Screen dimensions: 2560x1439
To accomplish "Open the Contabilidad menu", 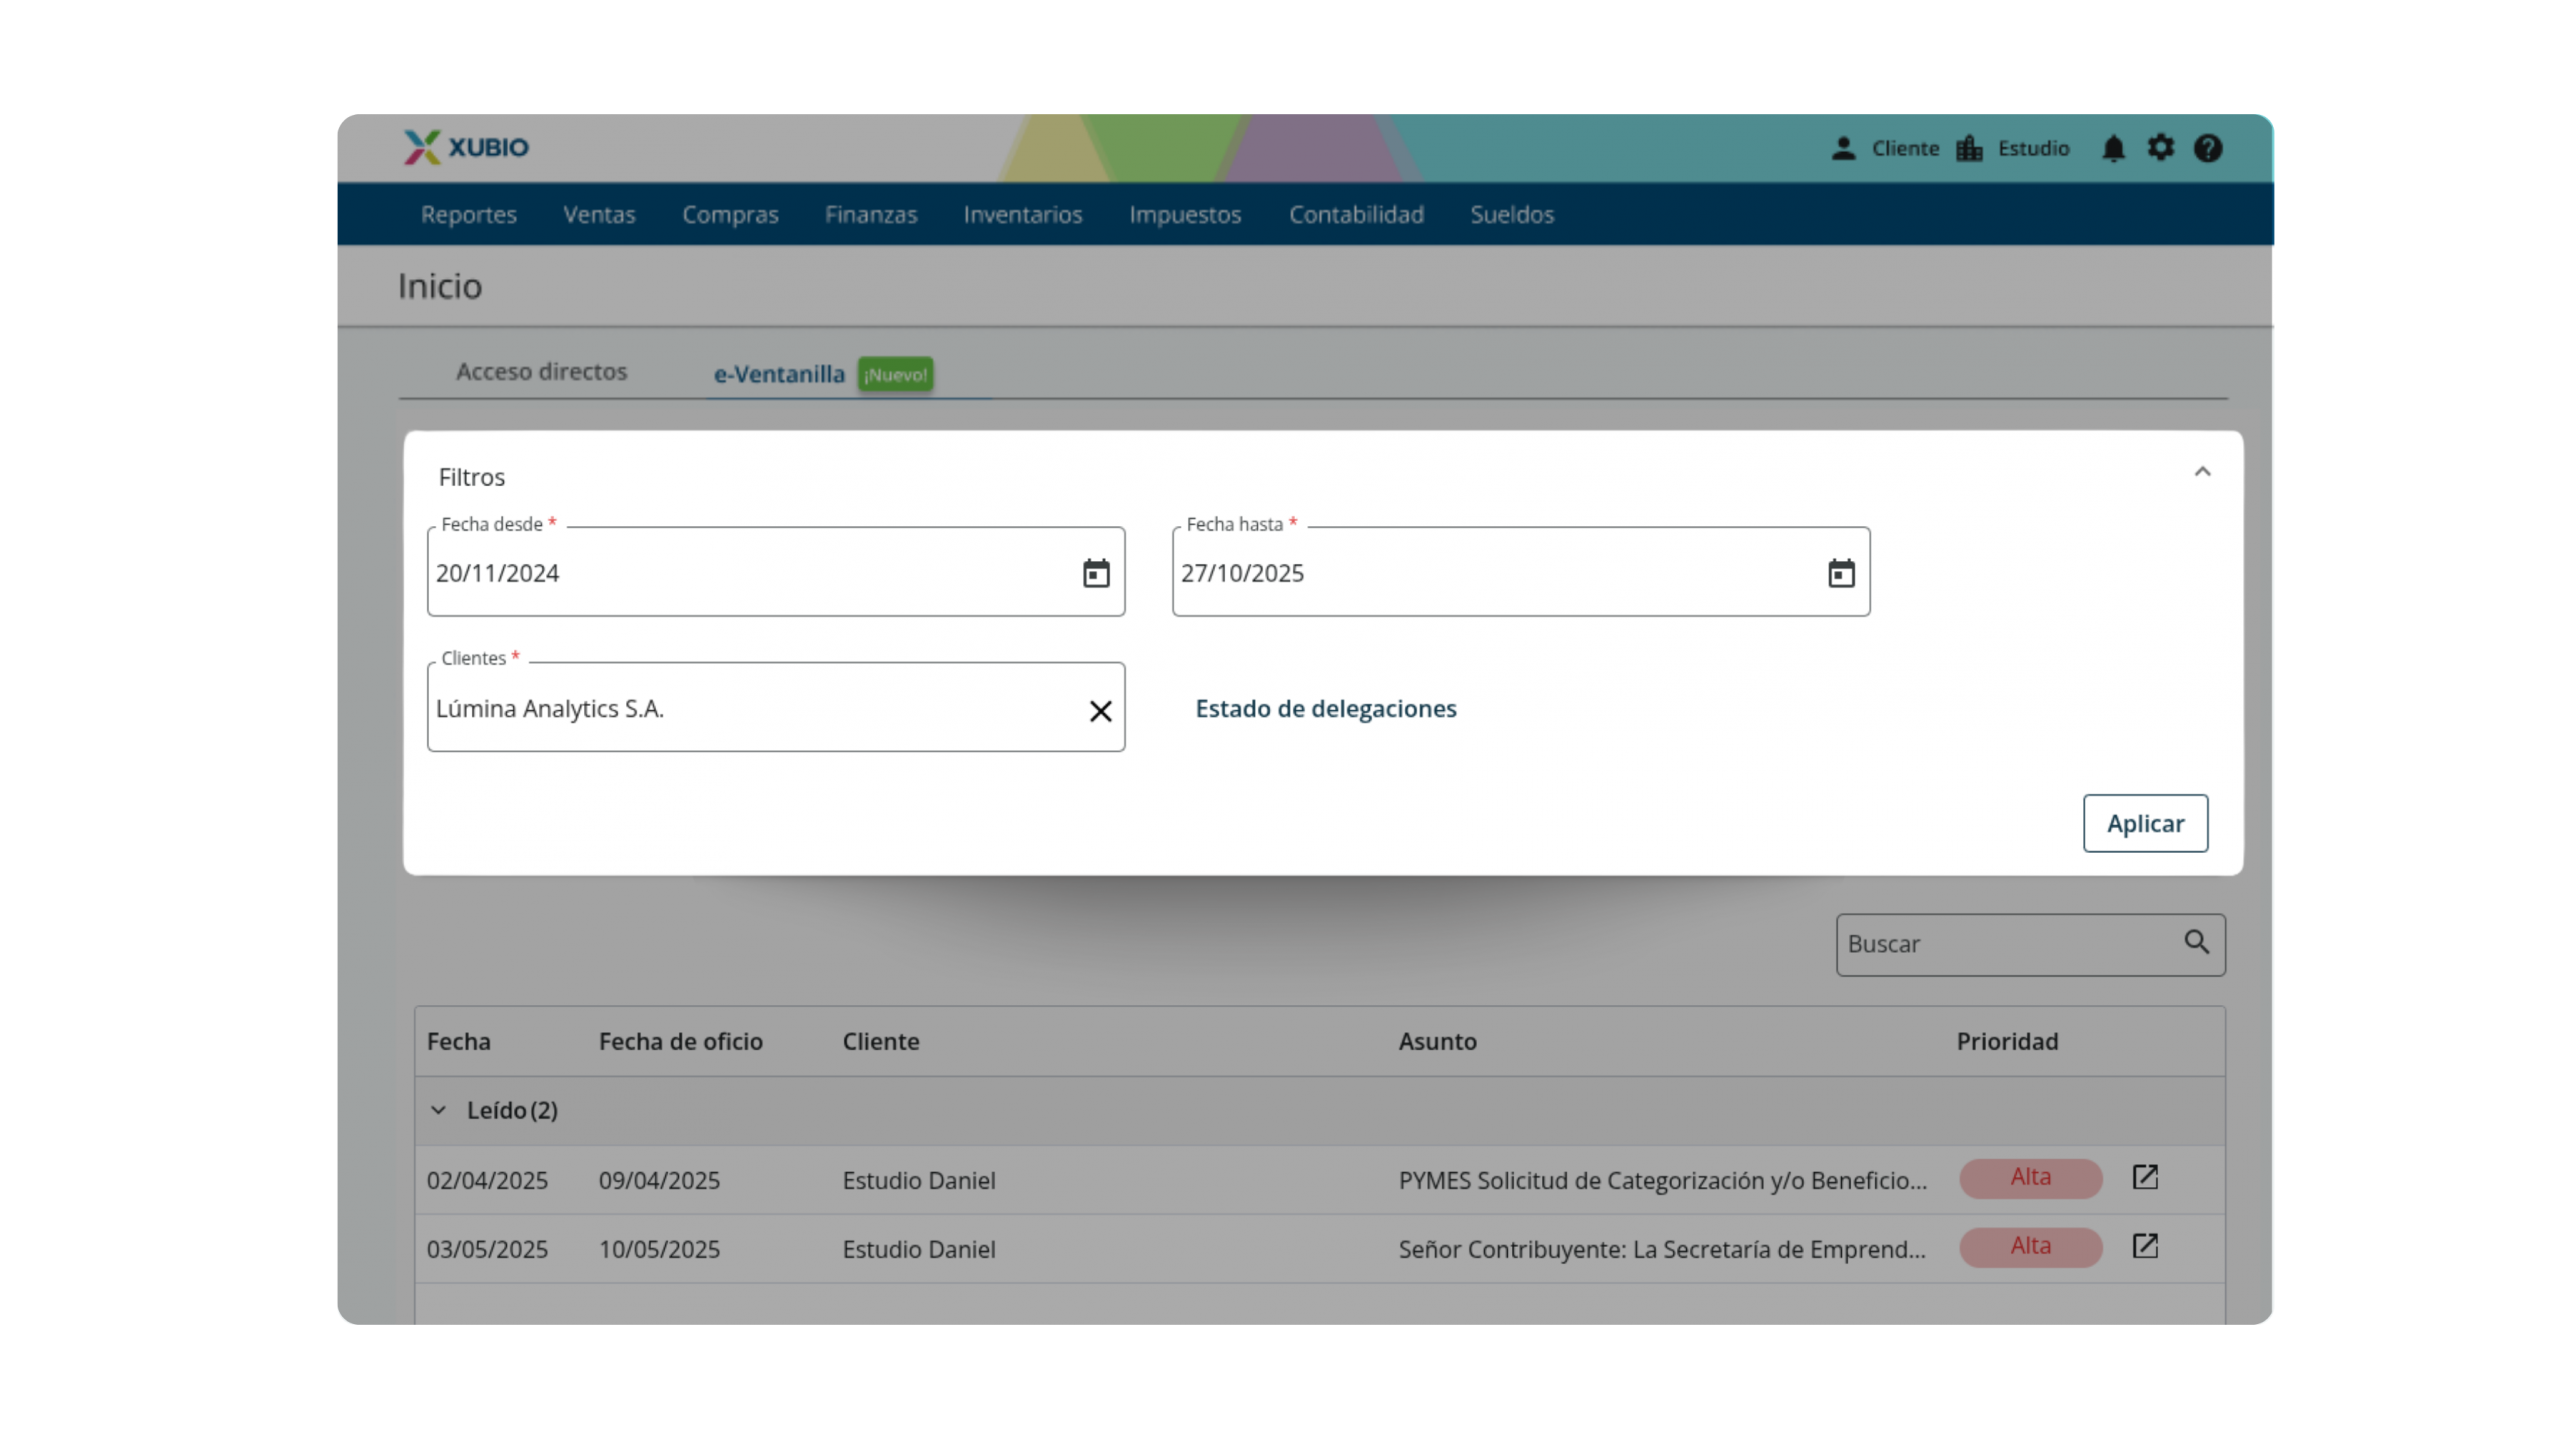I will (x=1355, y=214).
